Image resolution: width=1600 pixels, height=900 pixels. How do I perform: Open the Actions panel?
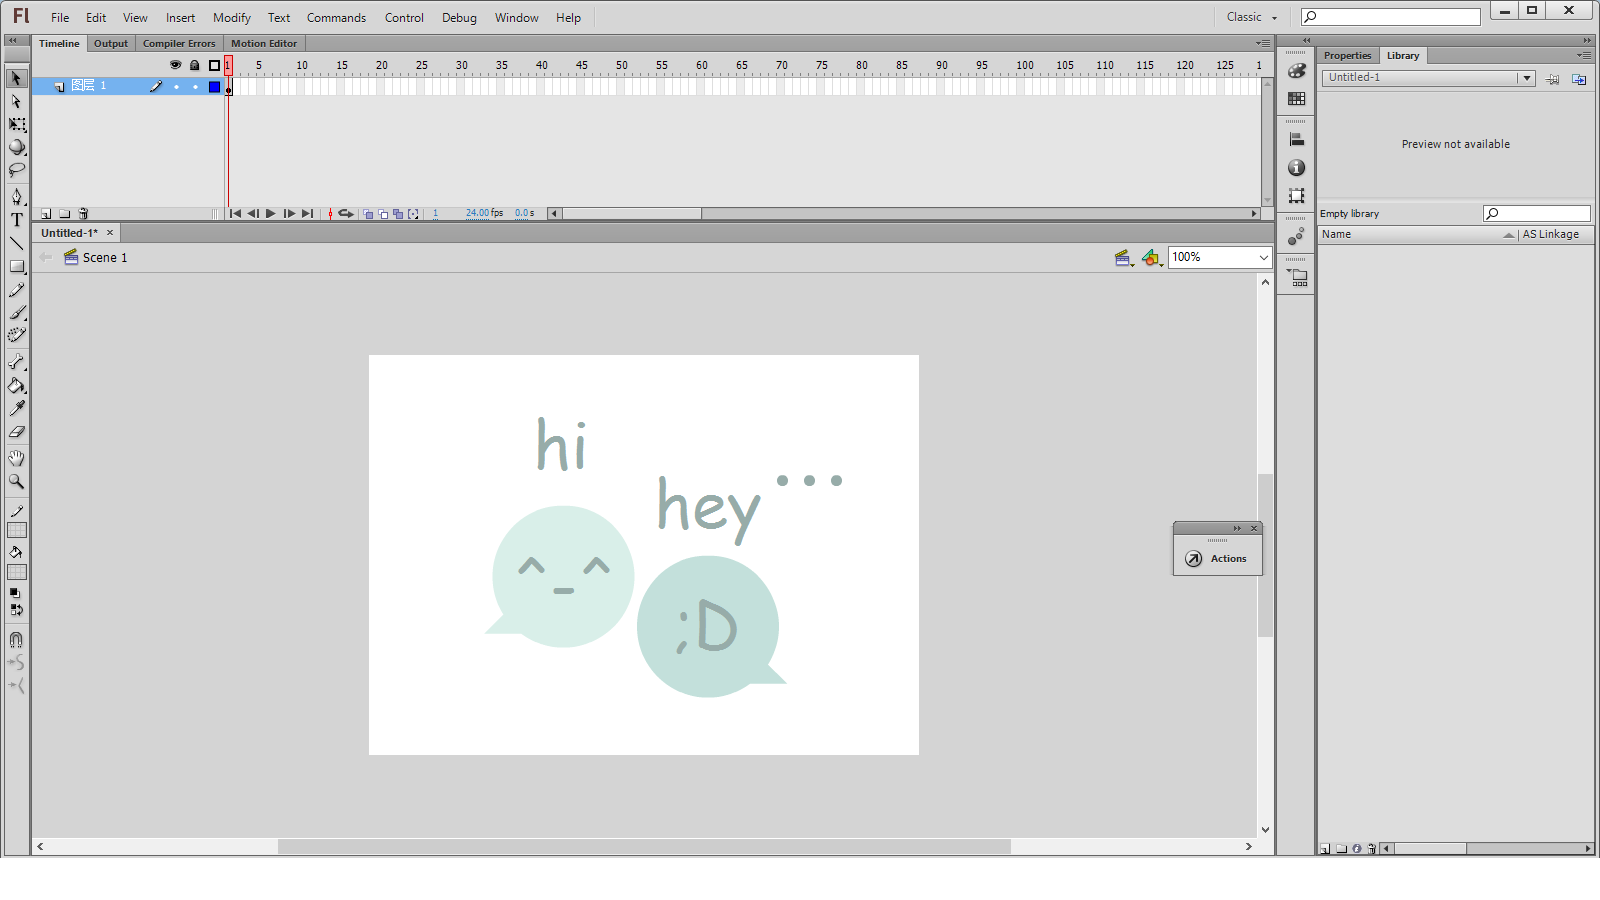[x=1217, y=559]
